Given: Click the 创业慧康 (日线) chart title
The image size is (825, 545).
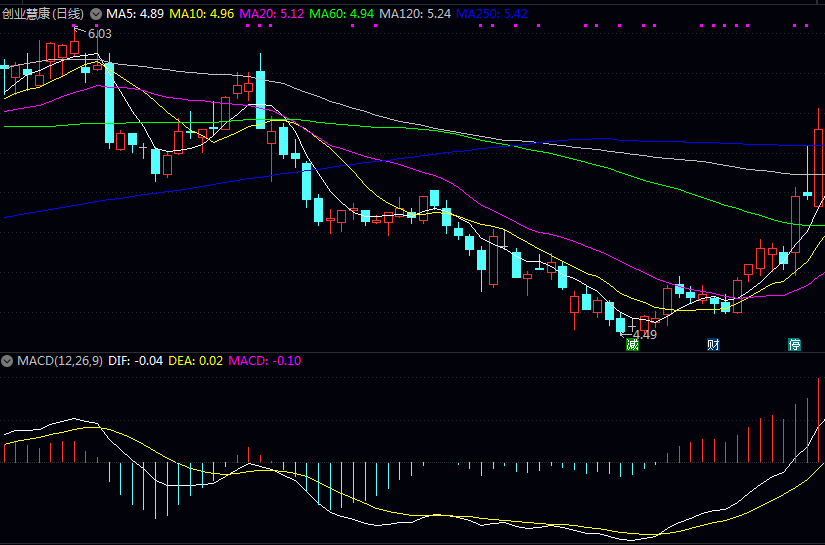Looking at the screenshot, I should [43, 14].
